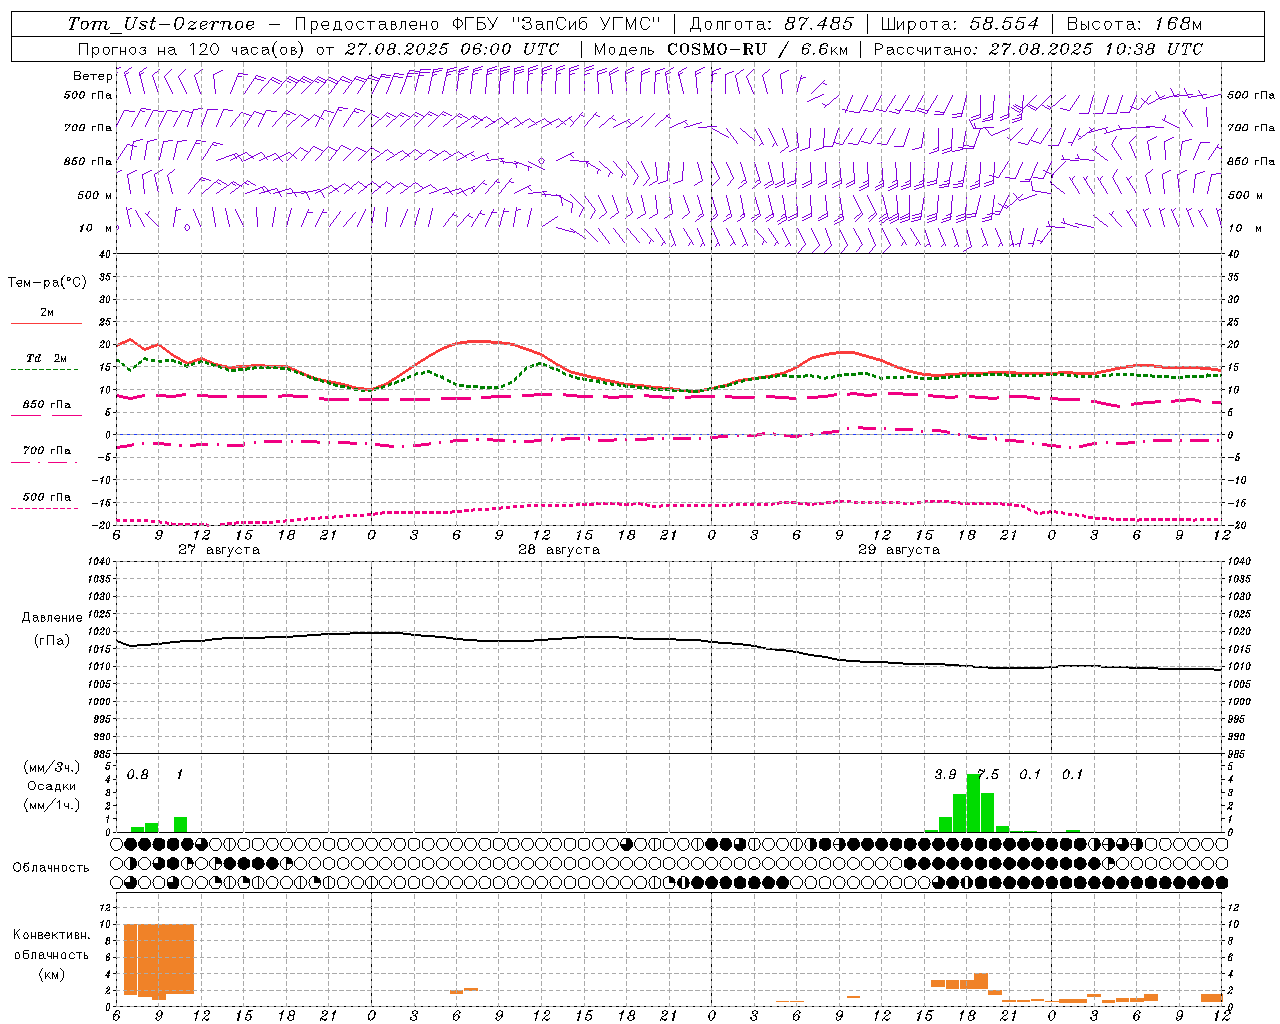Click the 'Осадки' precipitation label

tap(51, 786)
